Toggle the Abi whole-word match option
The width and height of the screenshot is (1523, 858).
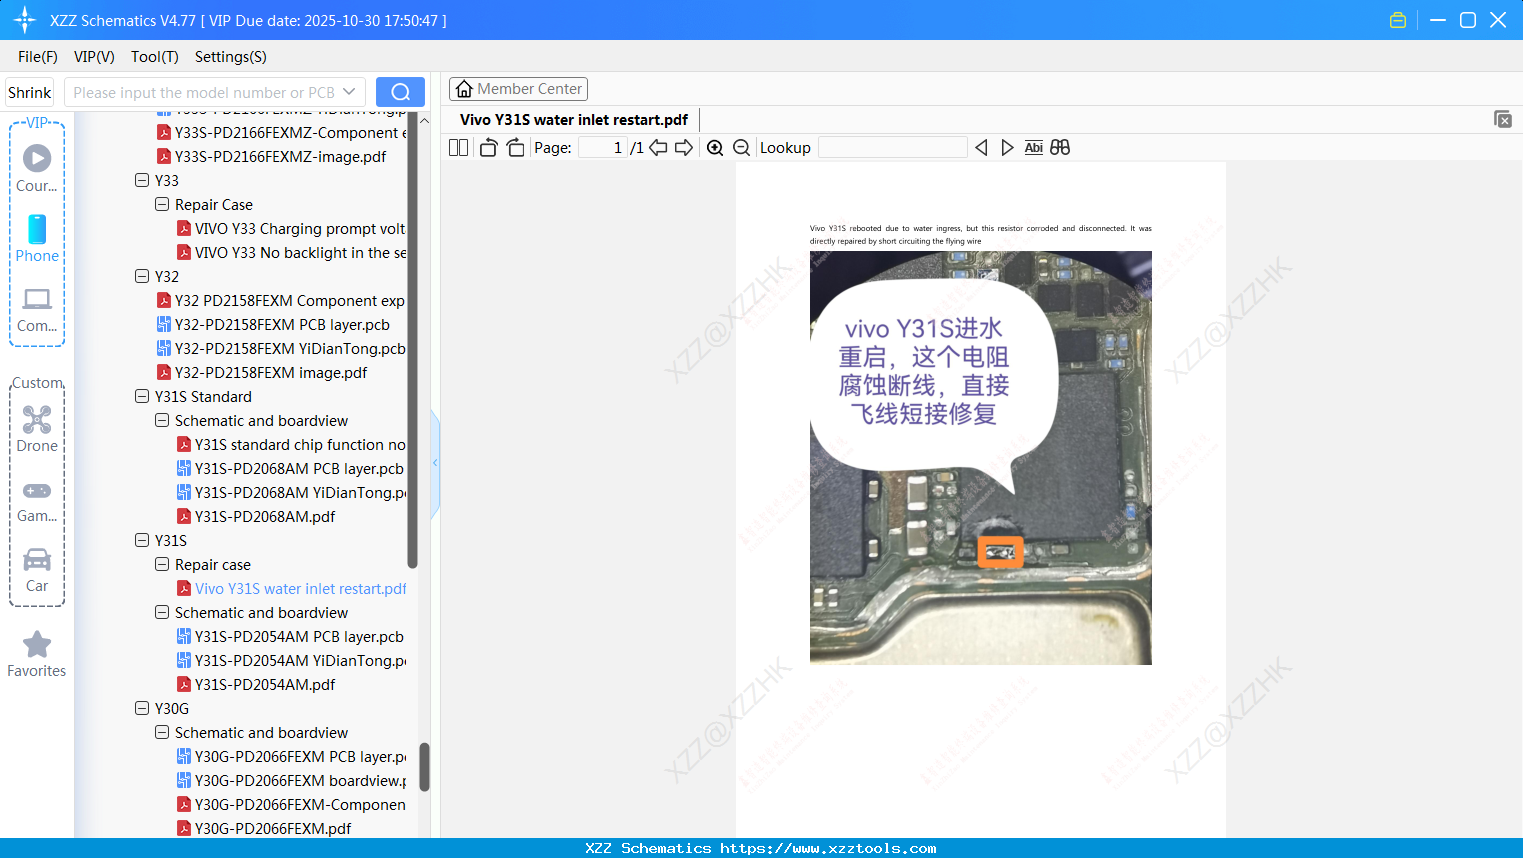[x=1033, y=147]
